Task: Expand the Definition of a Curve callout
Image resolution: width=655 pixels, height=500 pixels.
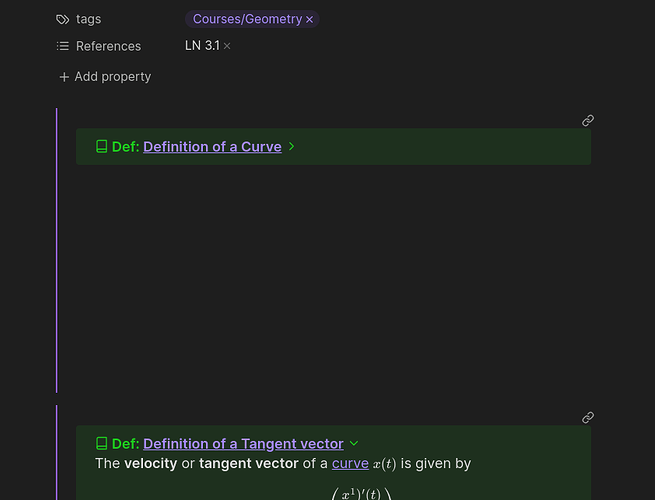Action: (292, 147)
